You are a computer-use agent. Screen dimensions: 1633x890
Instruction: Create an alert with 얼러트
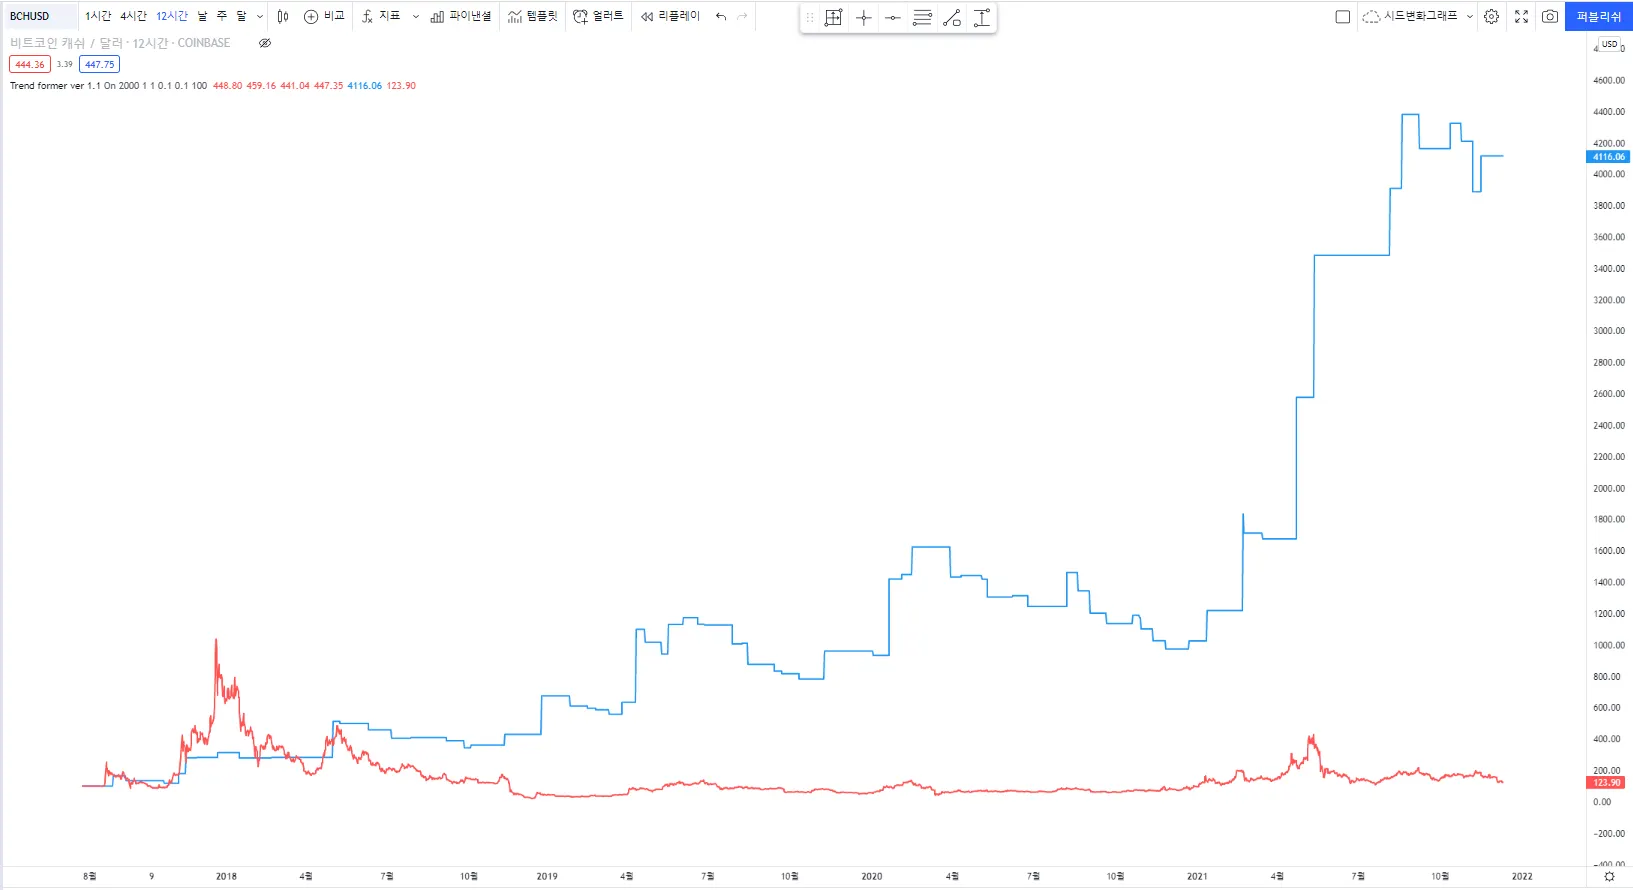(598, 16)
